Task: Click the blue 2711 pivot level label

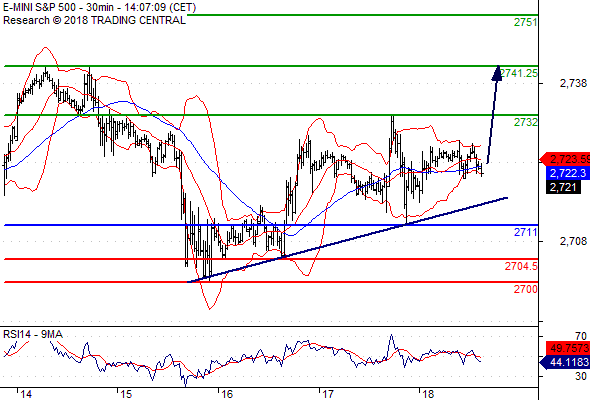Action: pyautogui.click(x=526, y=232)
